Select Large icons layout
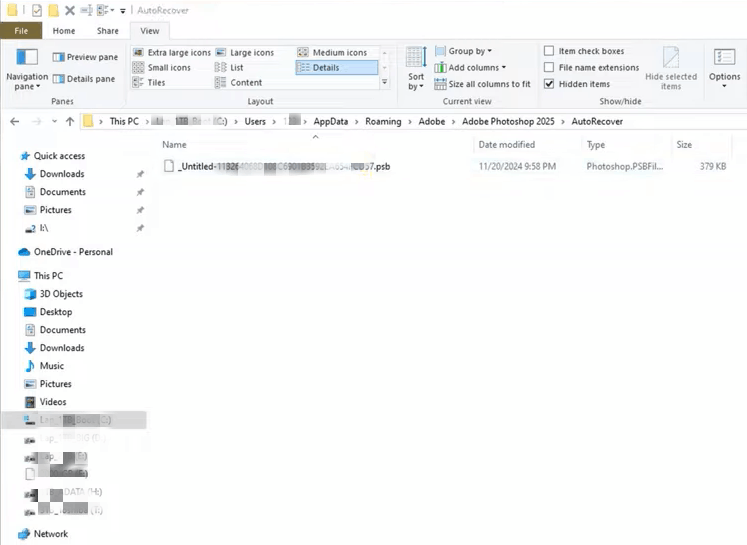This screenshot has height=545, width=747. (x=245, y=52)
